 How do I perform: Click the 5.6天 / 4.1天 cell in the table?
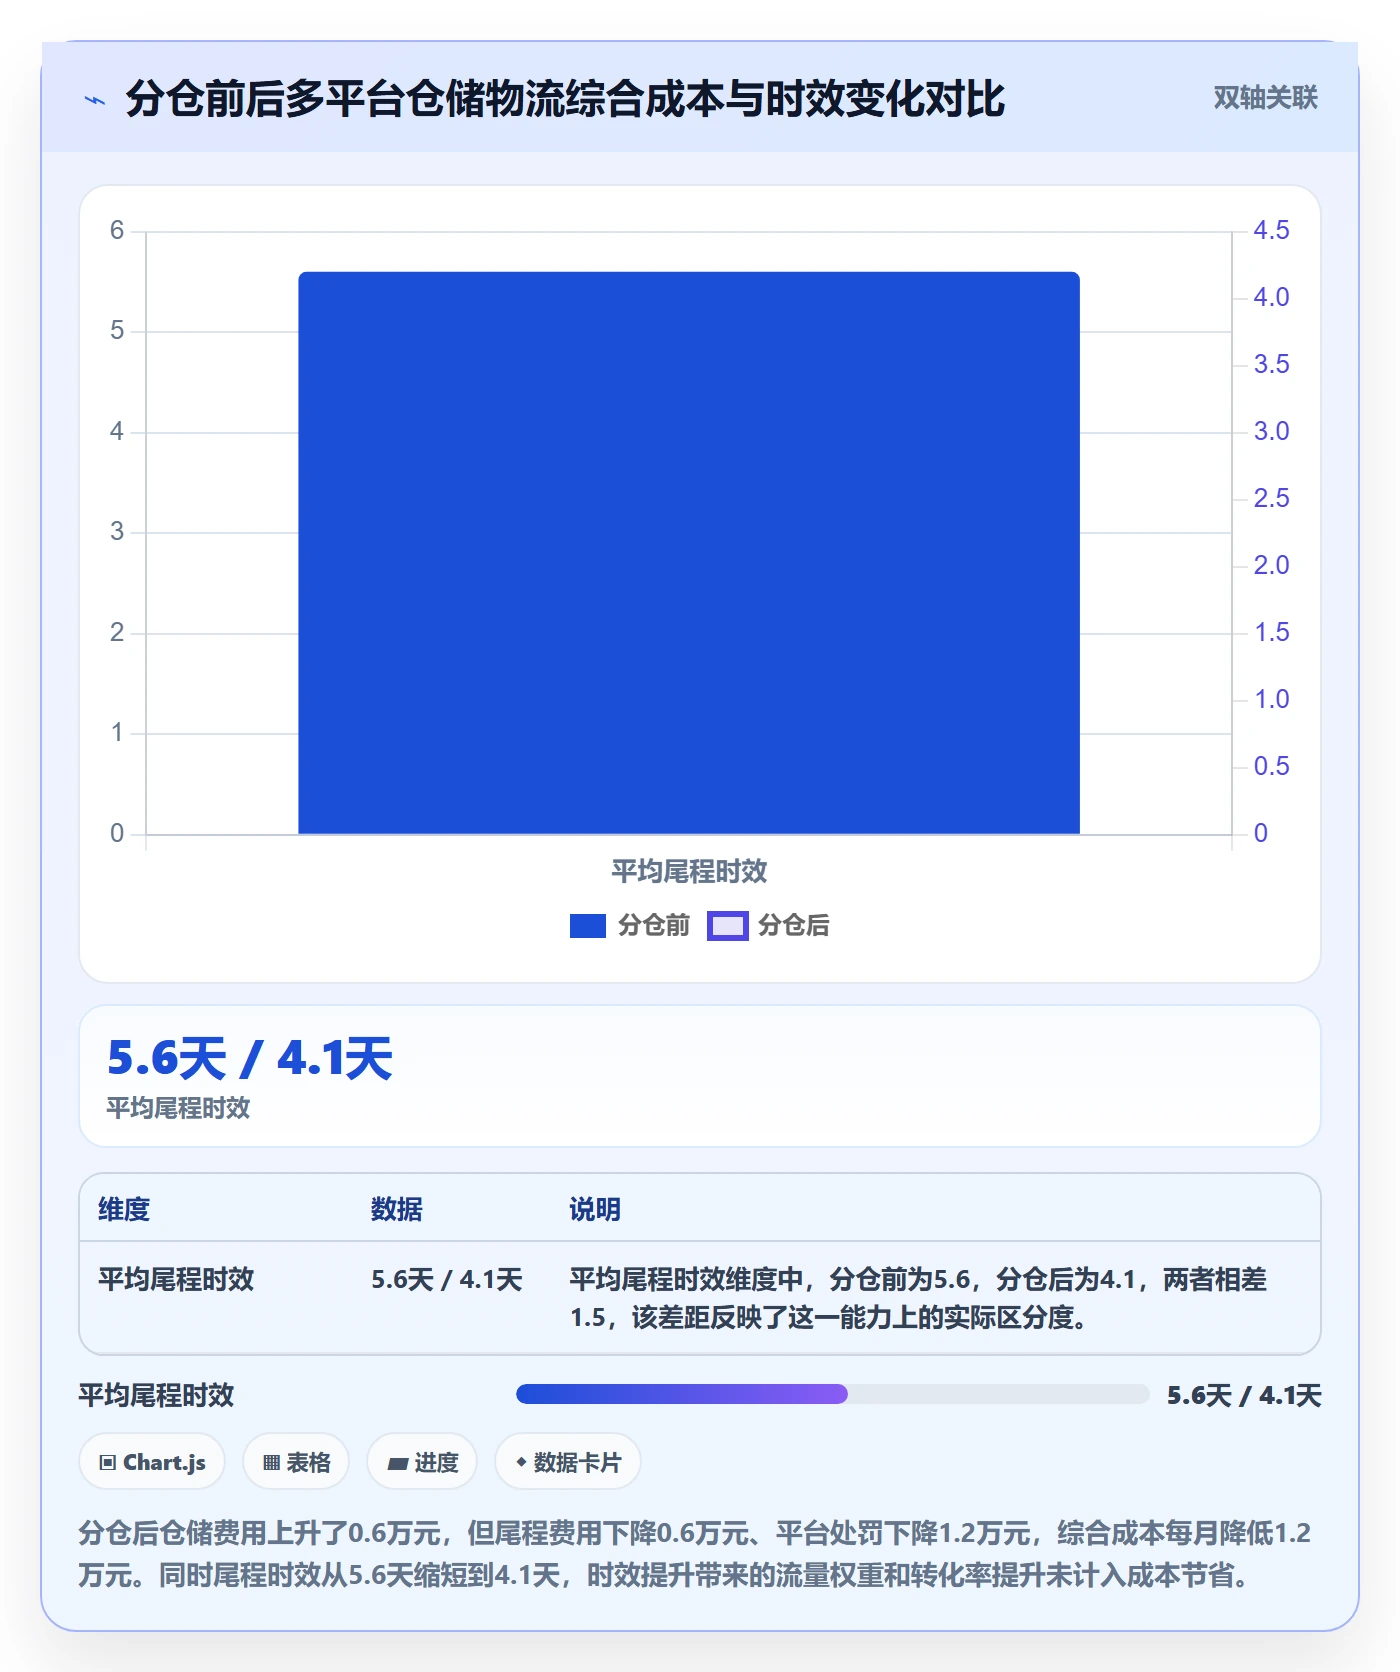click(447, 1279)
